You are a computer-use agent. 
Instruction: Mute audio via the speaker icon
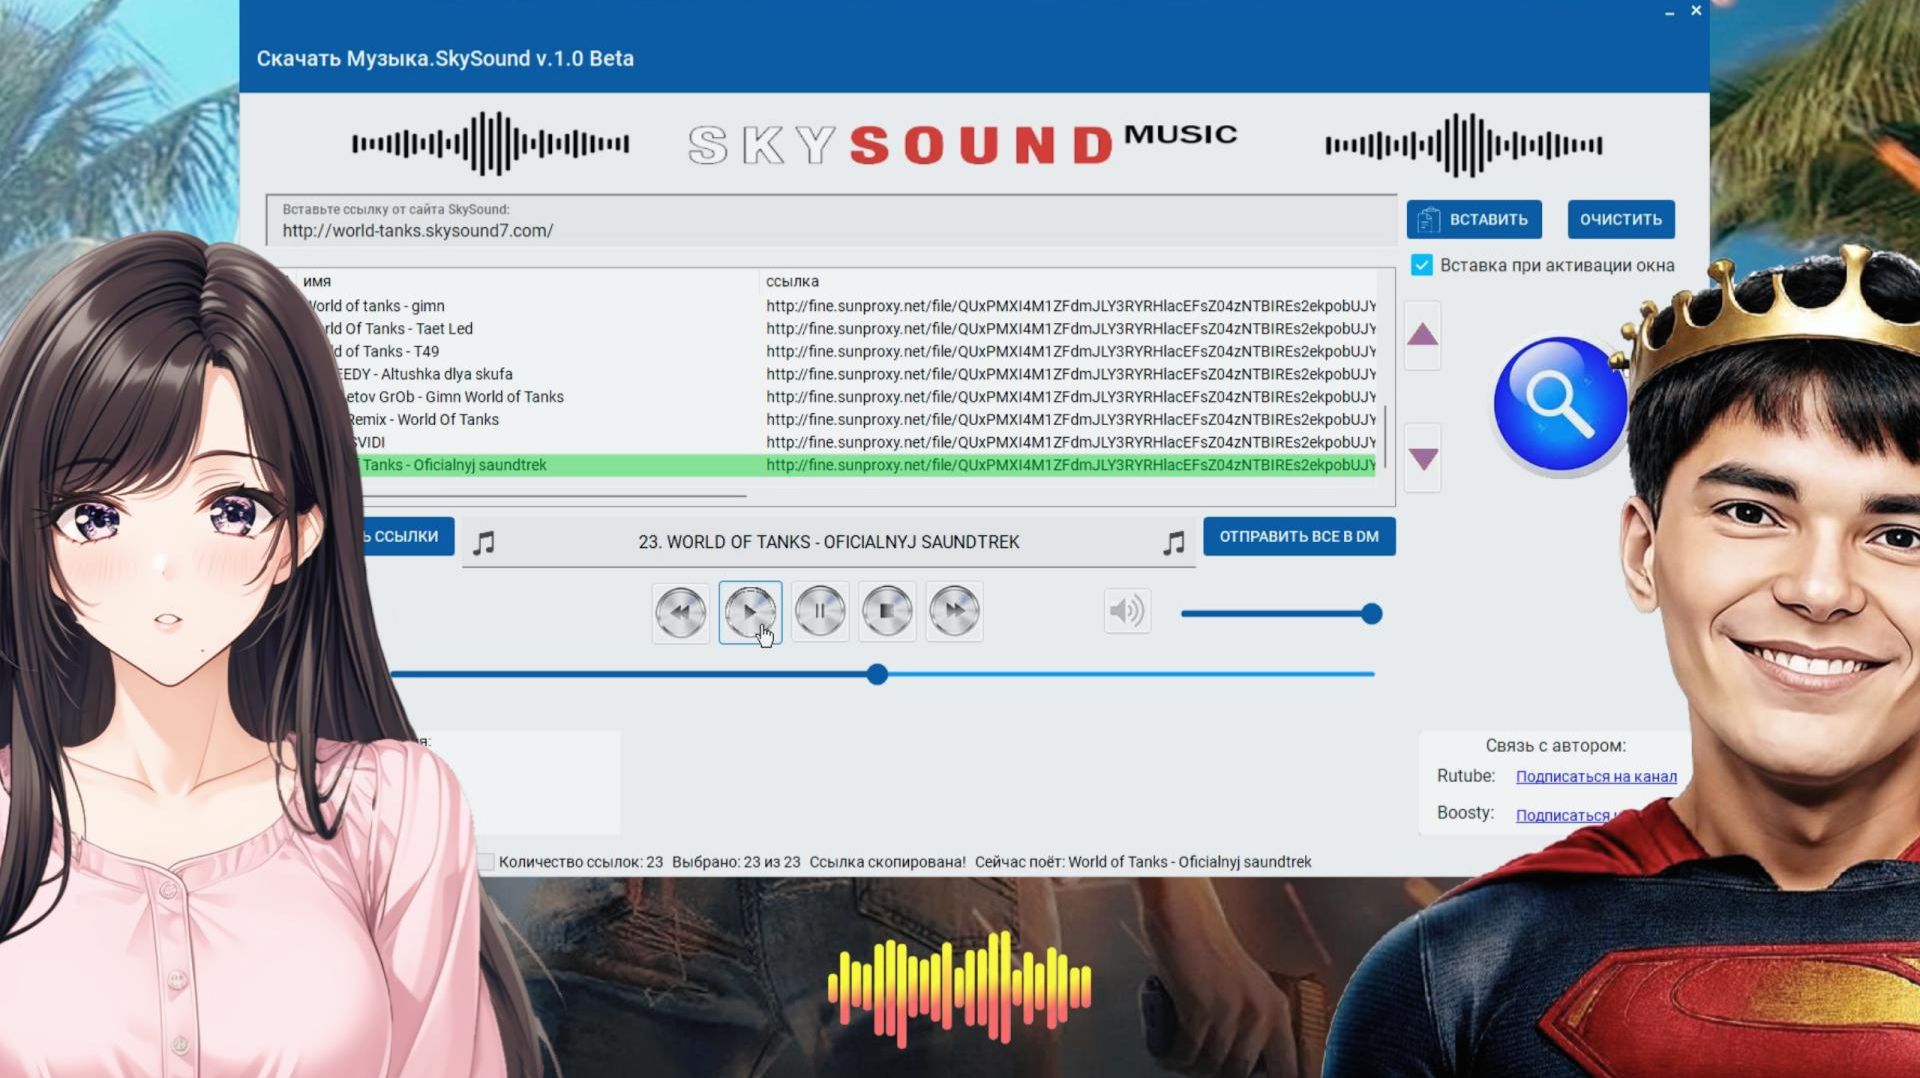point(1127,611)
